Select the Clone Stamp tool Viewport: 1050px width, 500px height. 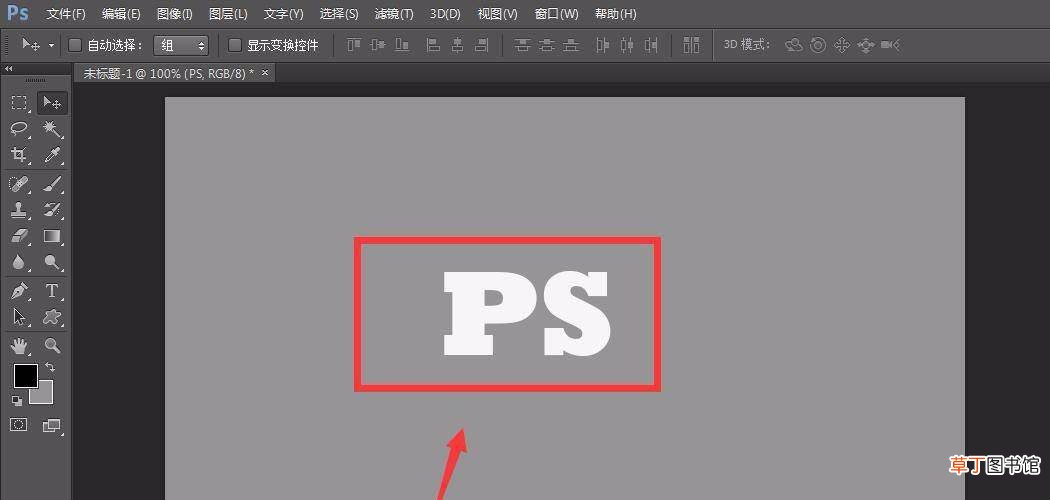(x=19, y=210)
